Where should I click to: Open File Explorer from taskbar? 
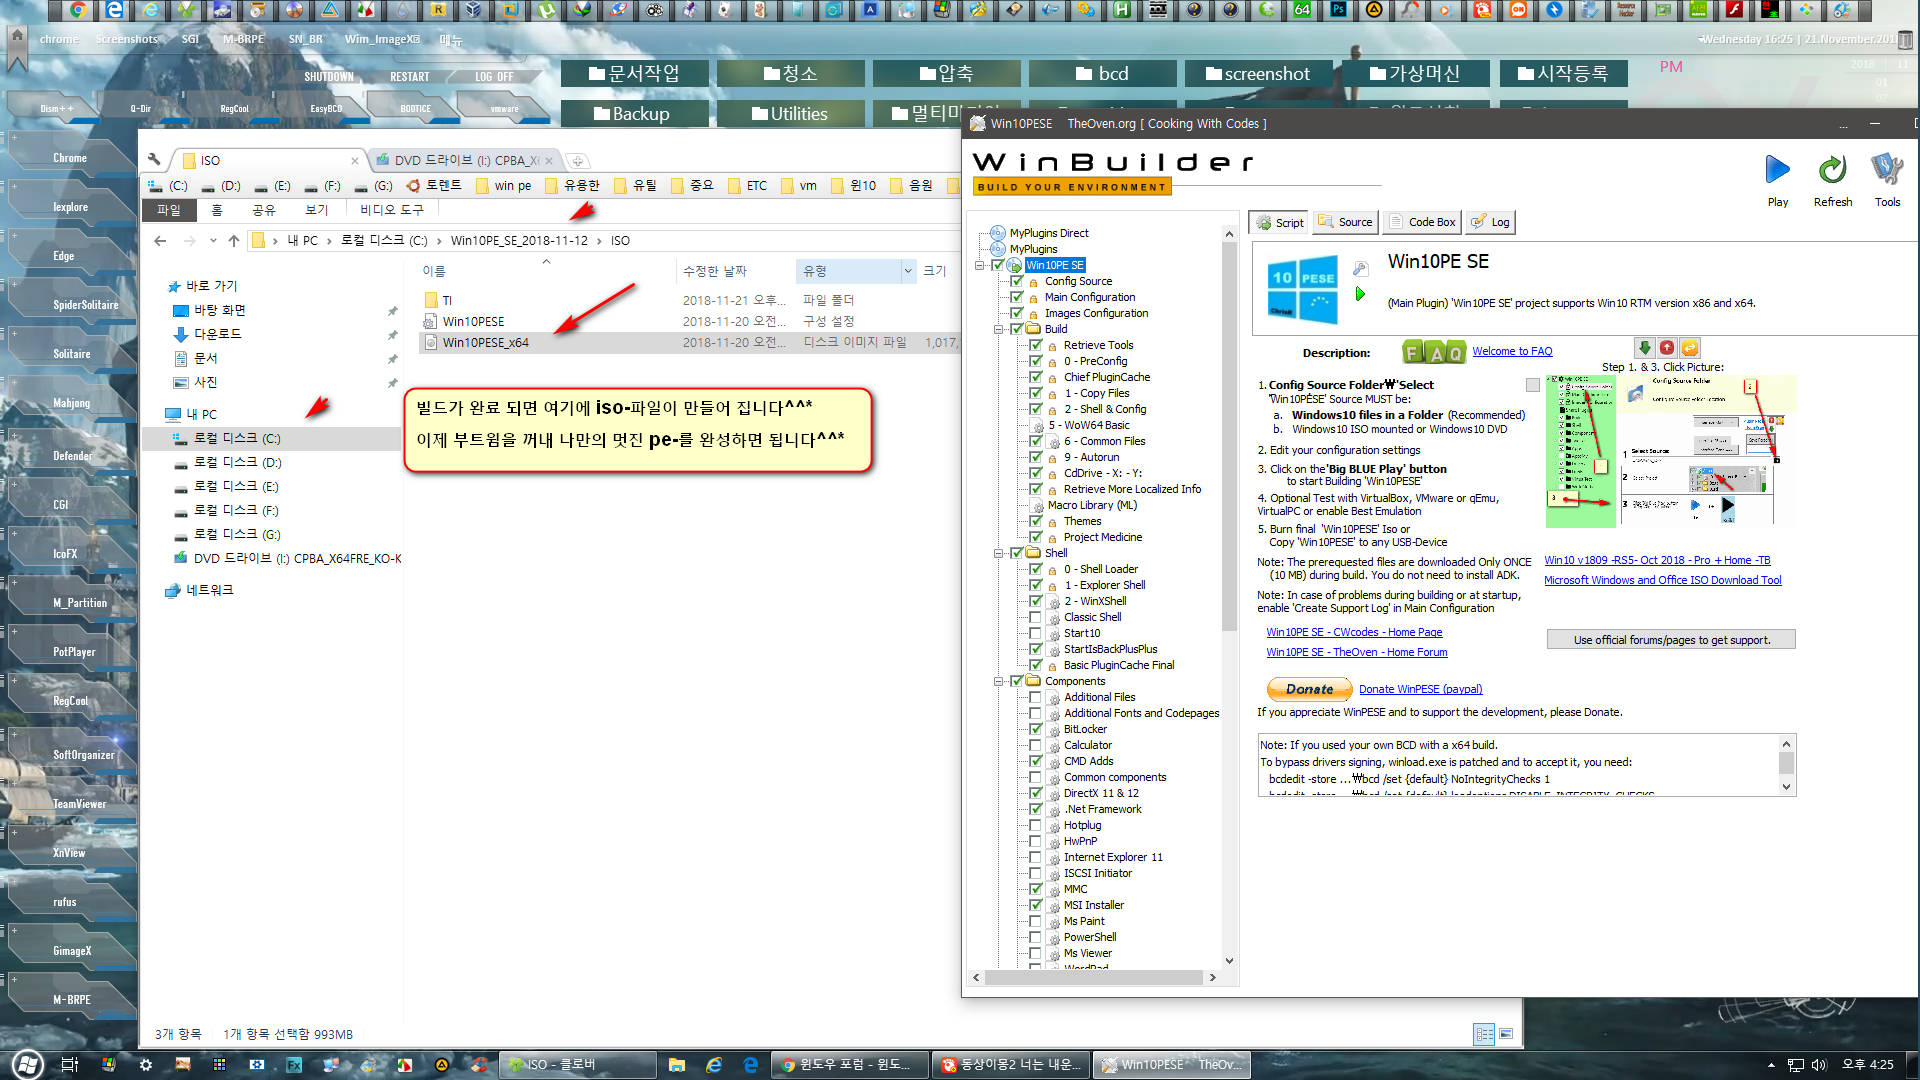(677, 1065)
